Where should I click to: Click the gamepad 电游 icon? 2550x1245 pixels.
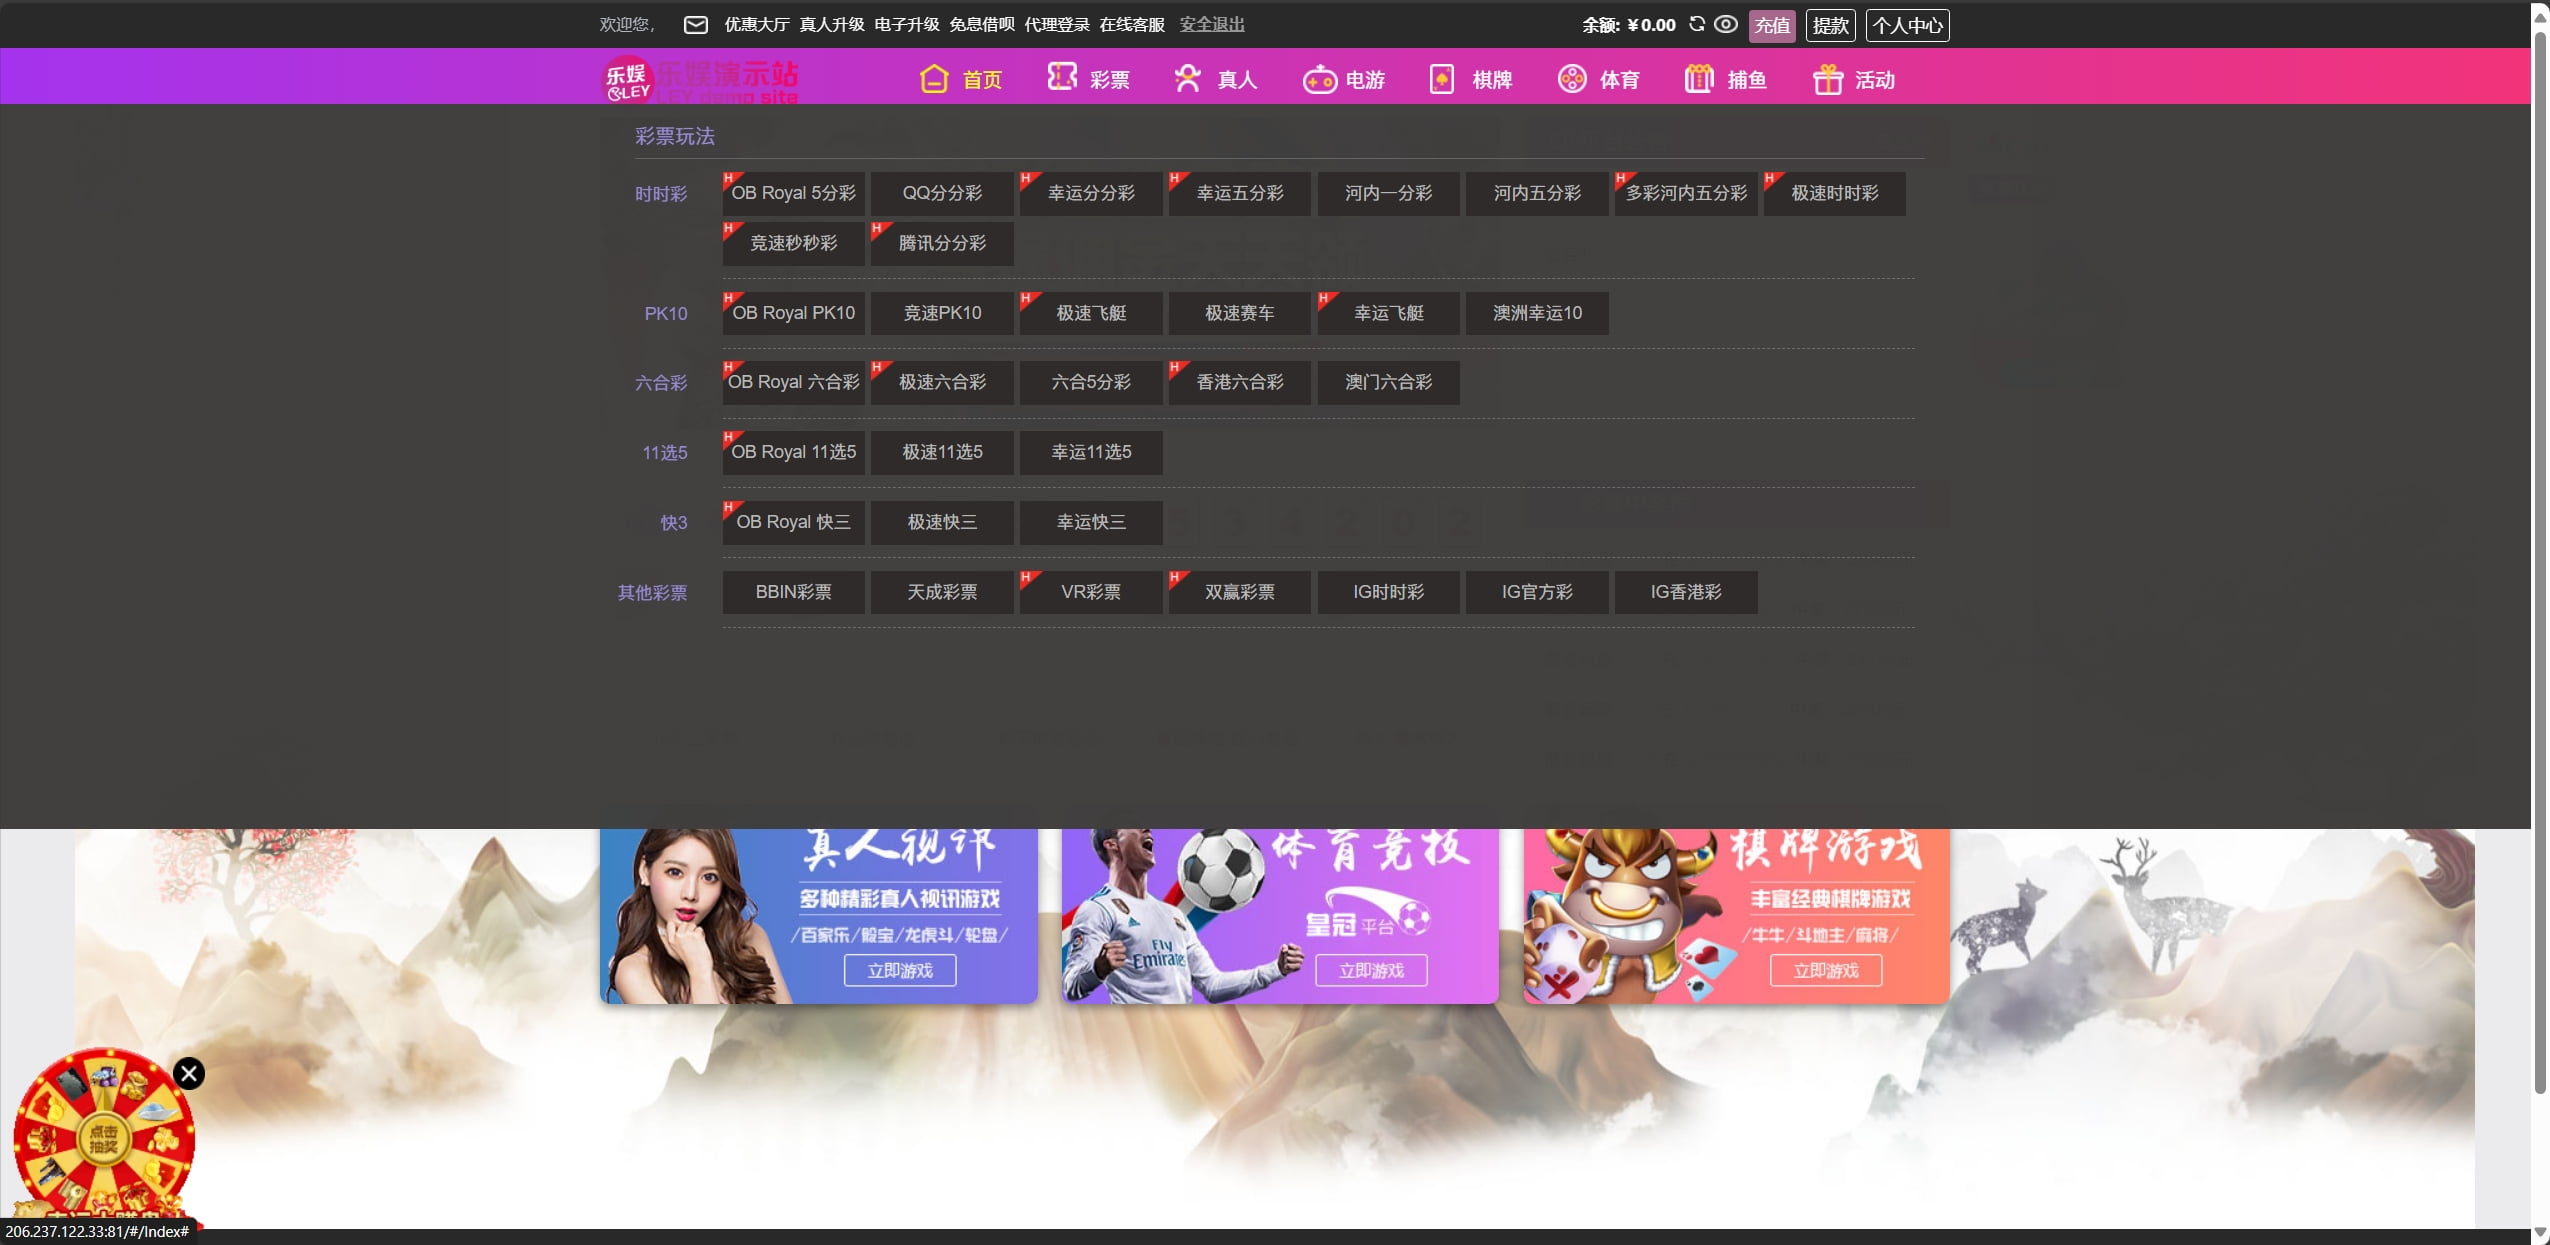pos(1319,80)
